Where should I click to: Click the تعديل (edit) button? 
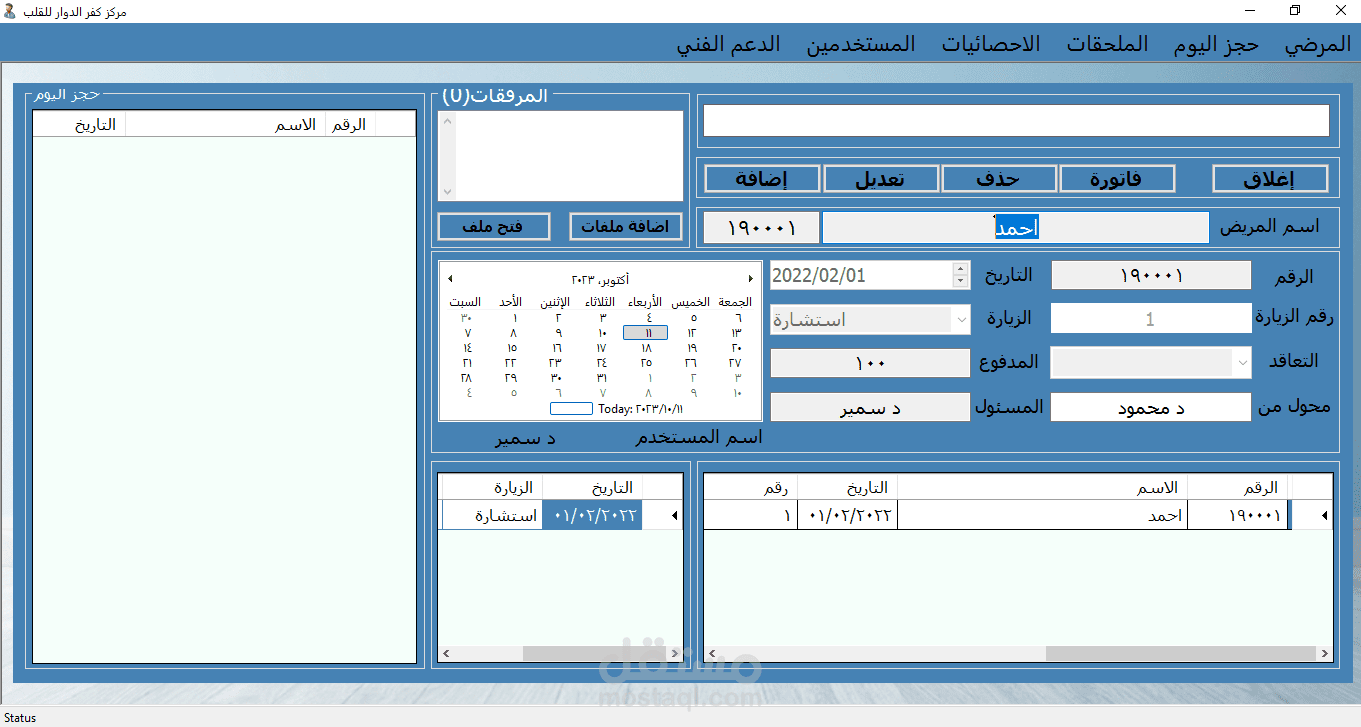[881, 179]
